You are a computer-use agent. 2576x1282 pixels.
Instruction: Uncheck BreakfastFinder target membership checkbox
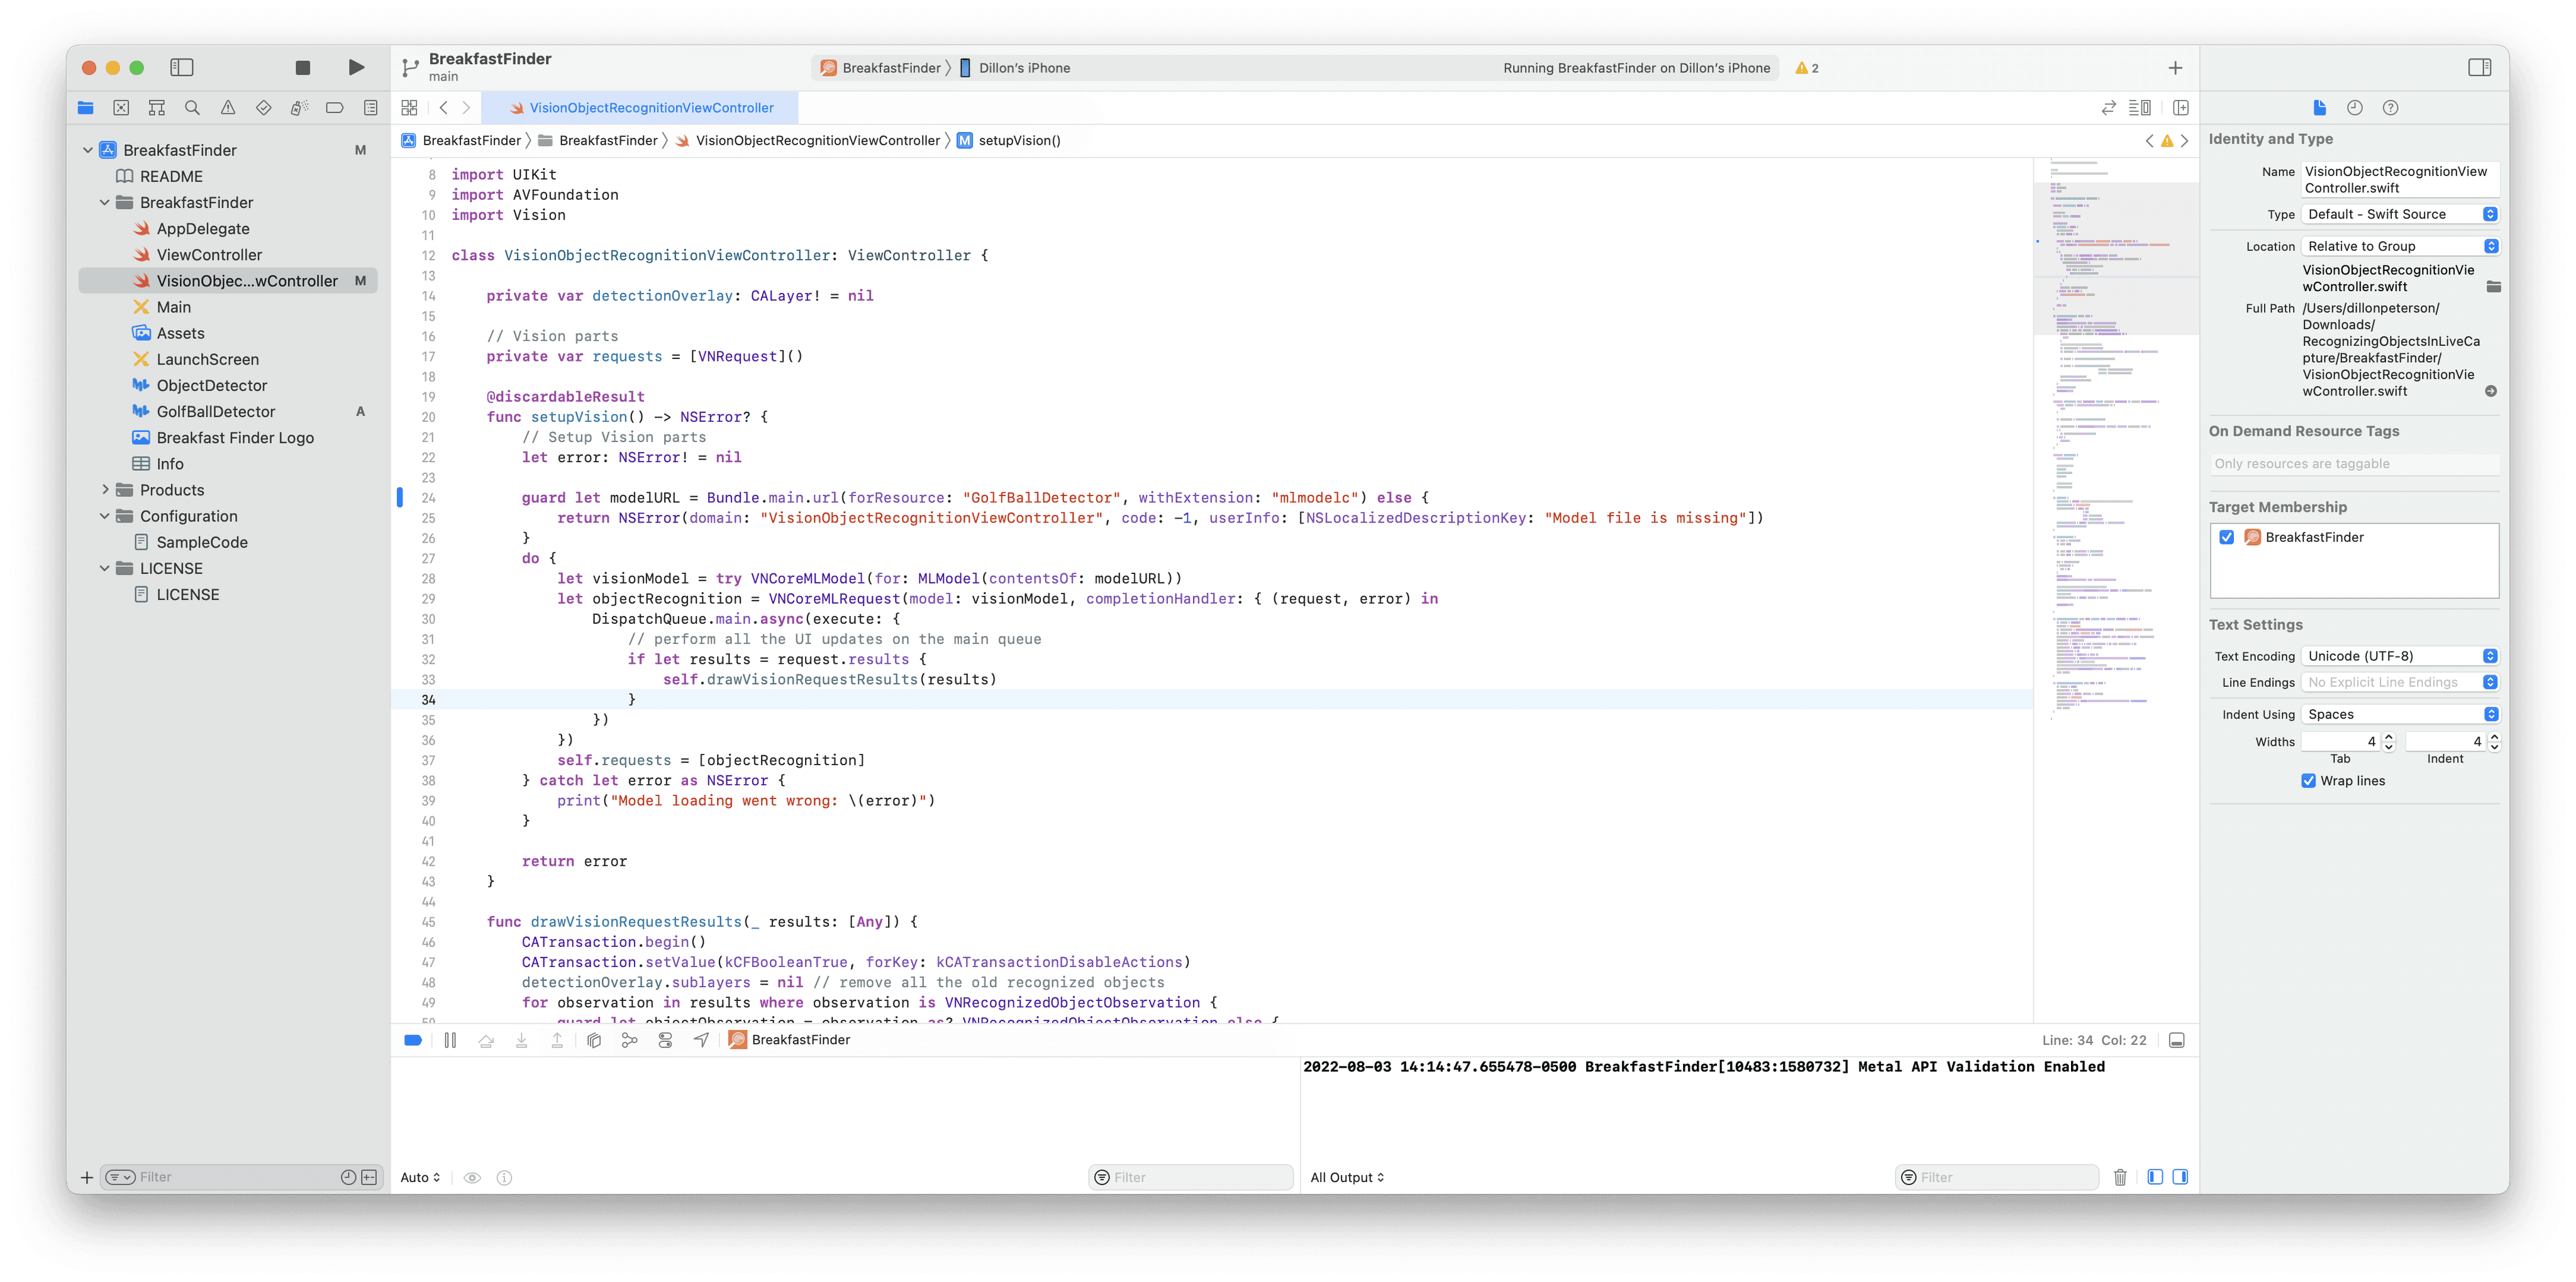tap(2226, 537)
